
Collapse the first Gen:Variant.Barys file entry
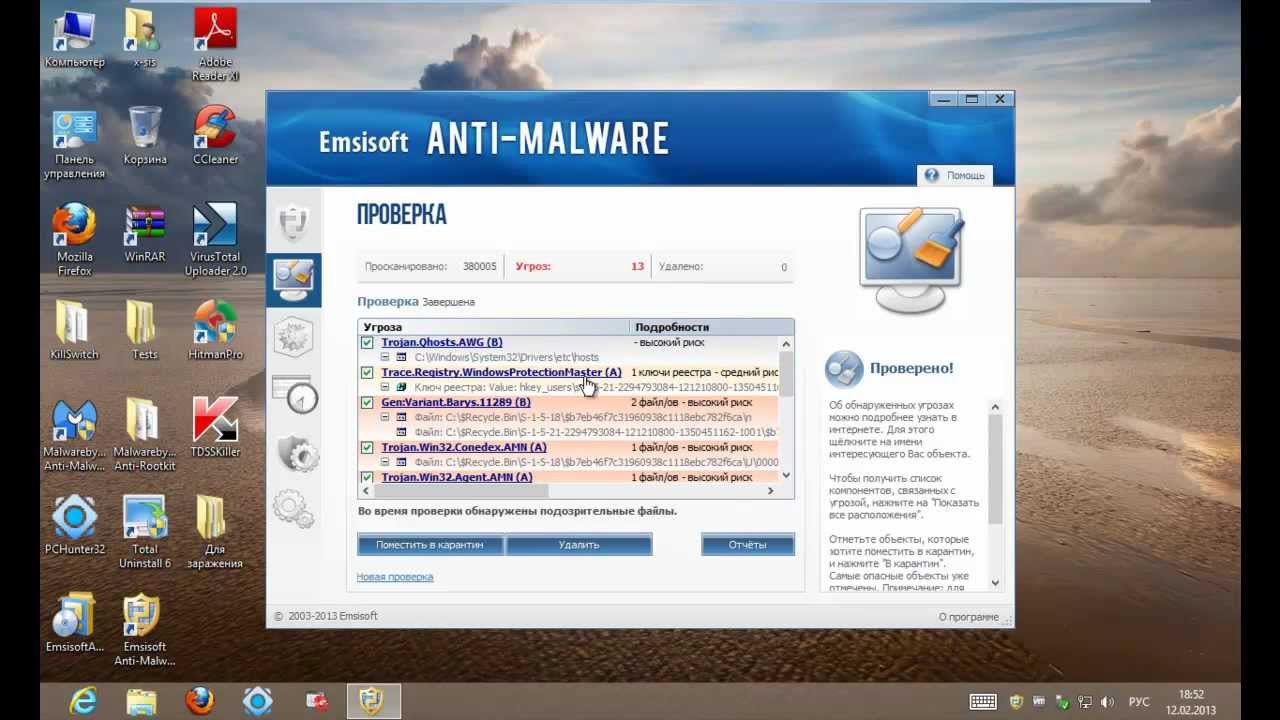click(x=386, y=417)
